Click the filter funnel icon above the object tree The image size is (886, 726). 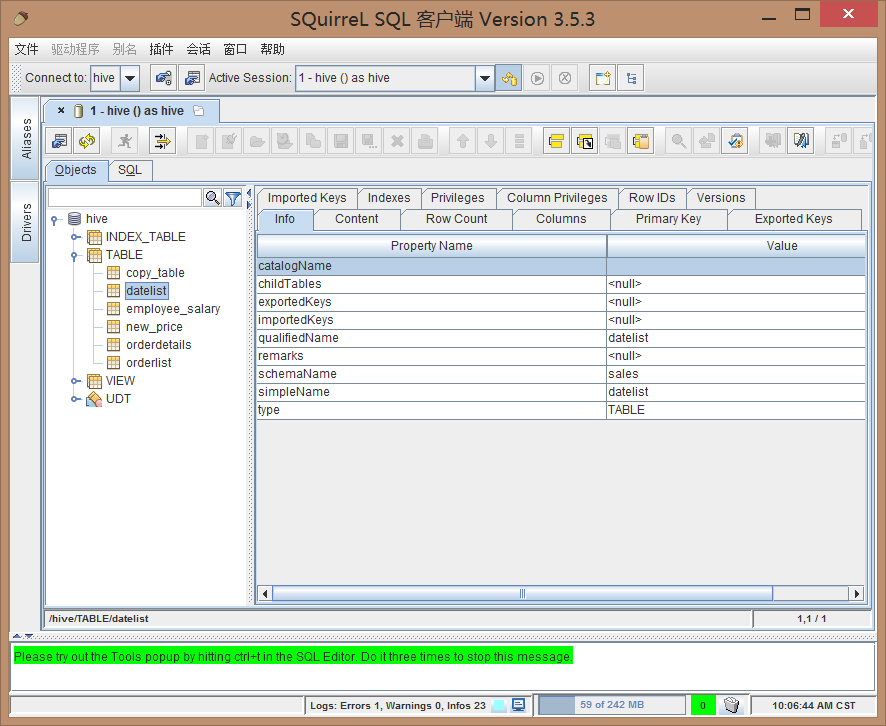tap(233, 198)
